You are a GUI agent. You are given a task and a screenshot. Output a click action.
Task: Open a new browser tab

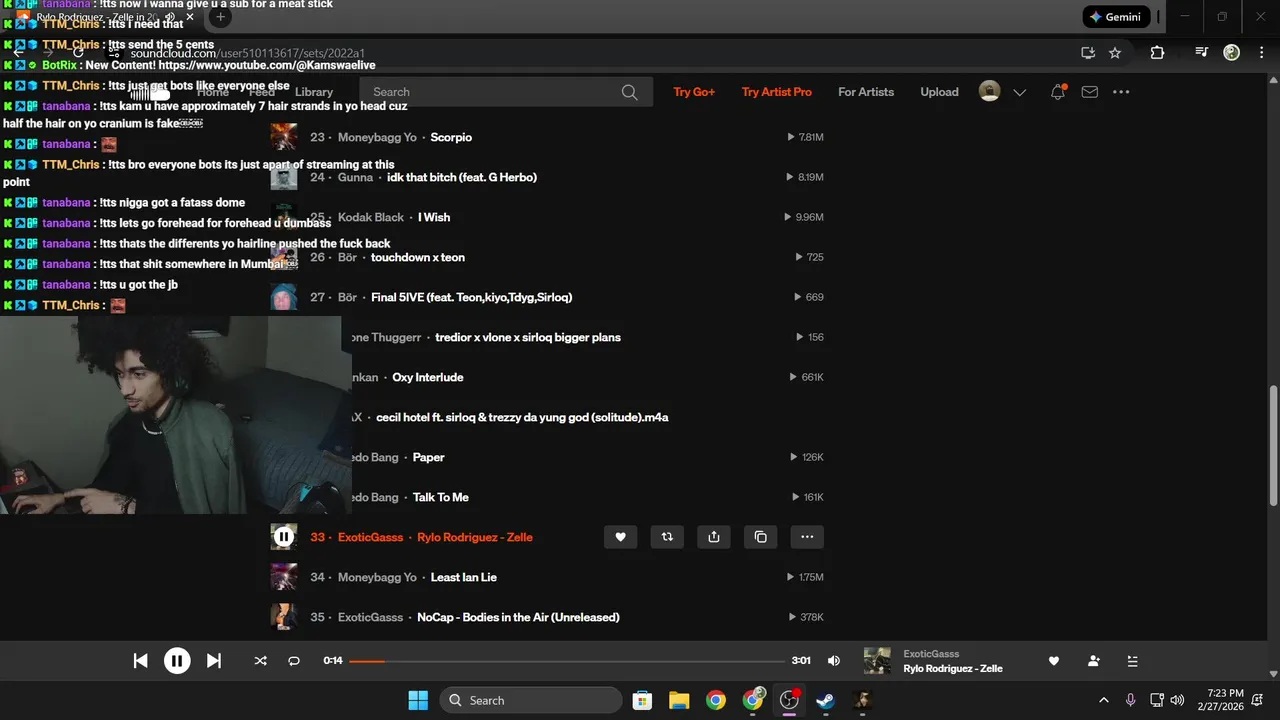coord(221,17)
